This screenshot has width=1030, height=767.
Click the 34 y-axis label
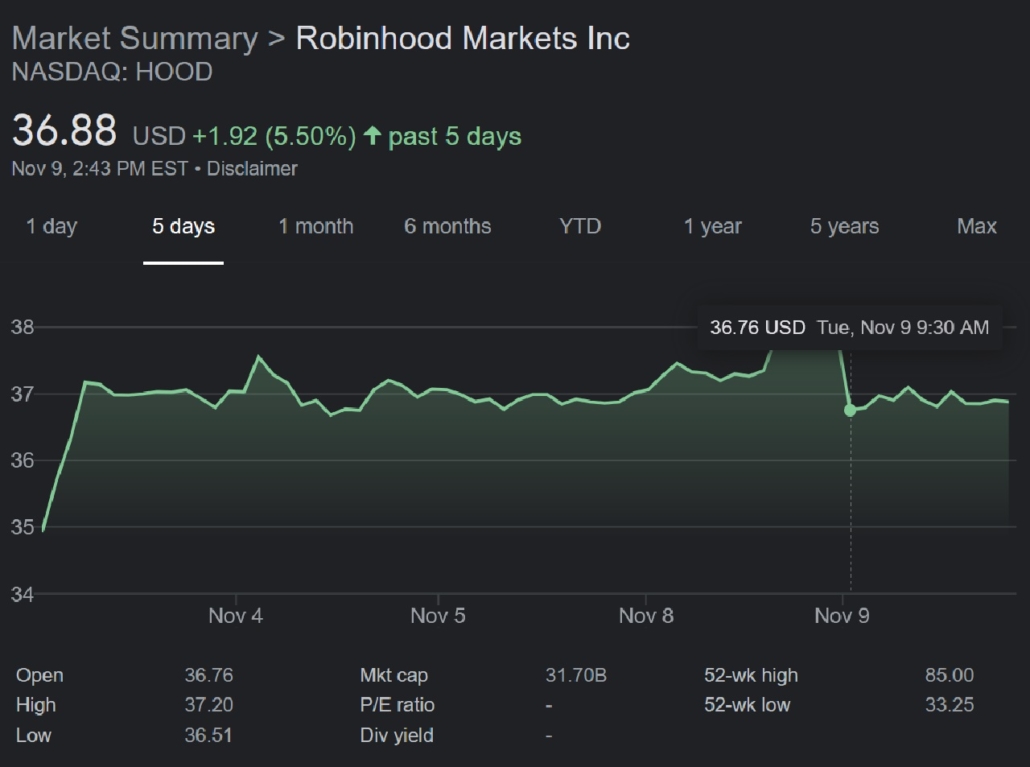pyautogui.click(x=22, y=594)
